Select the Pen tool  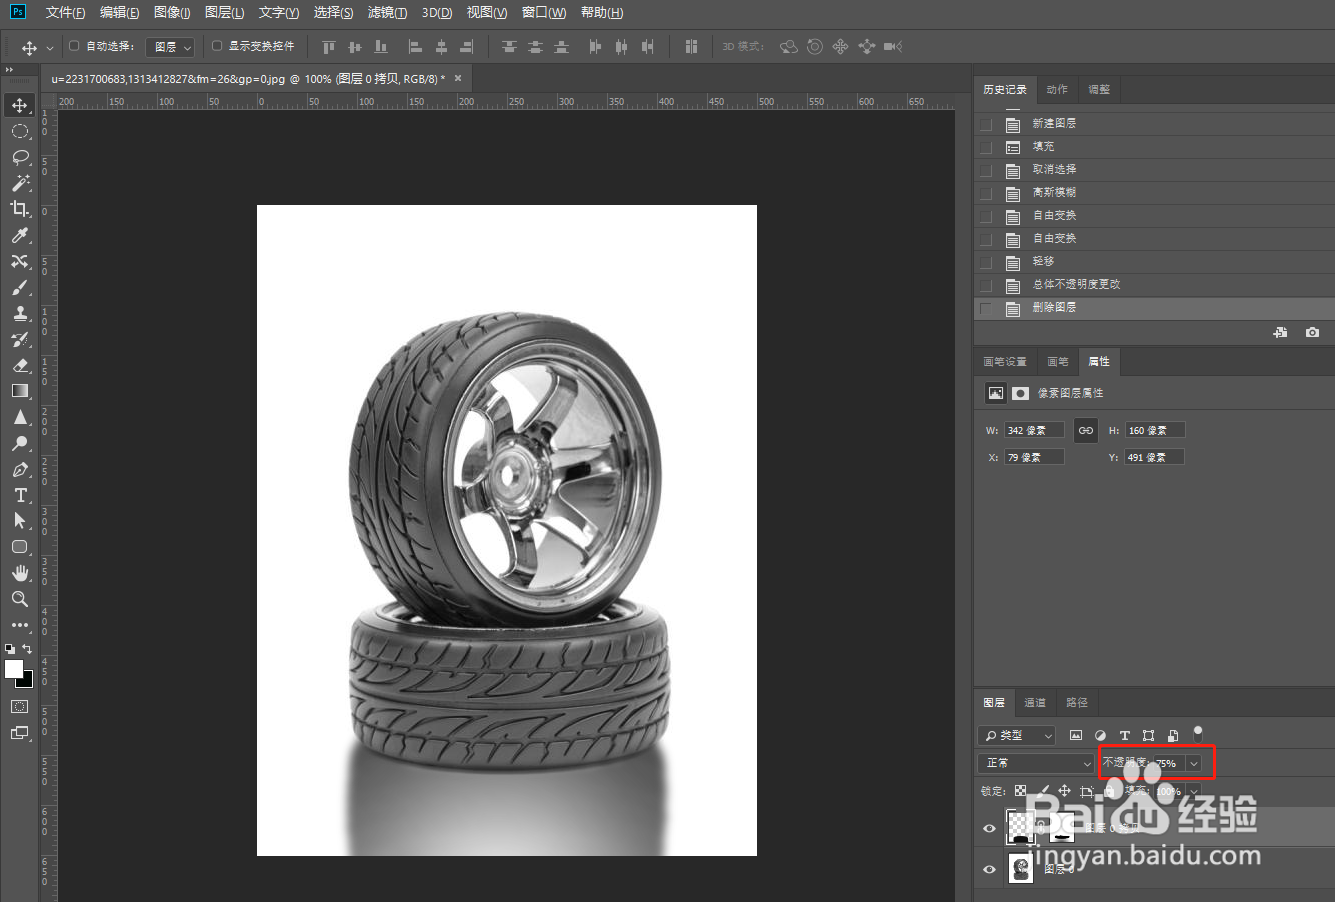[20, 469]
